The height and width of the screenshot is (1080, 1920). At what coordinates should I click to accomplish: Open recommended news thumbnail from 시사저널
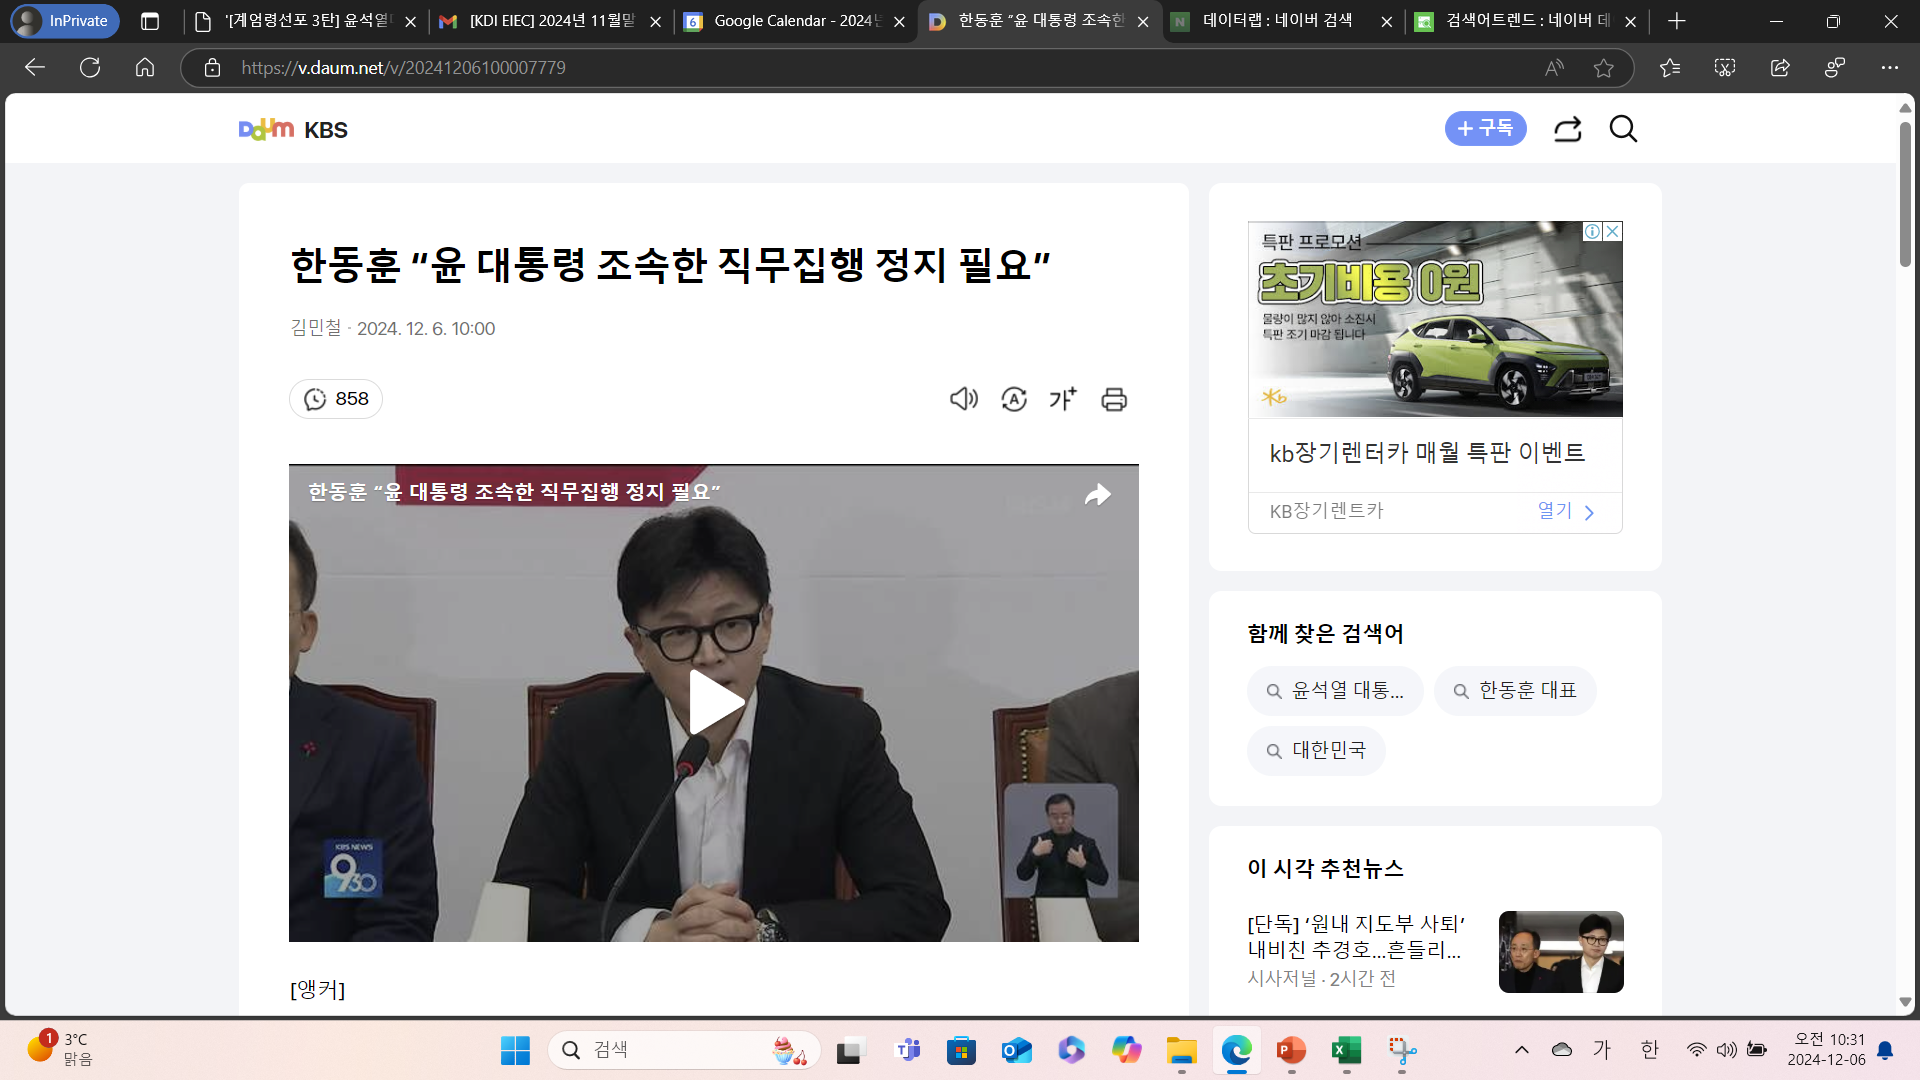pos(1561,952)
